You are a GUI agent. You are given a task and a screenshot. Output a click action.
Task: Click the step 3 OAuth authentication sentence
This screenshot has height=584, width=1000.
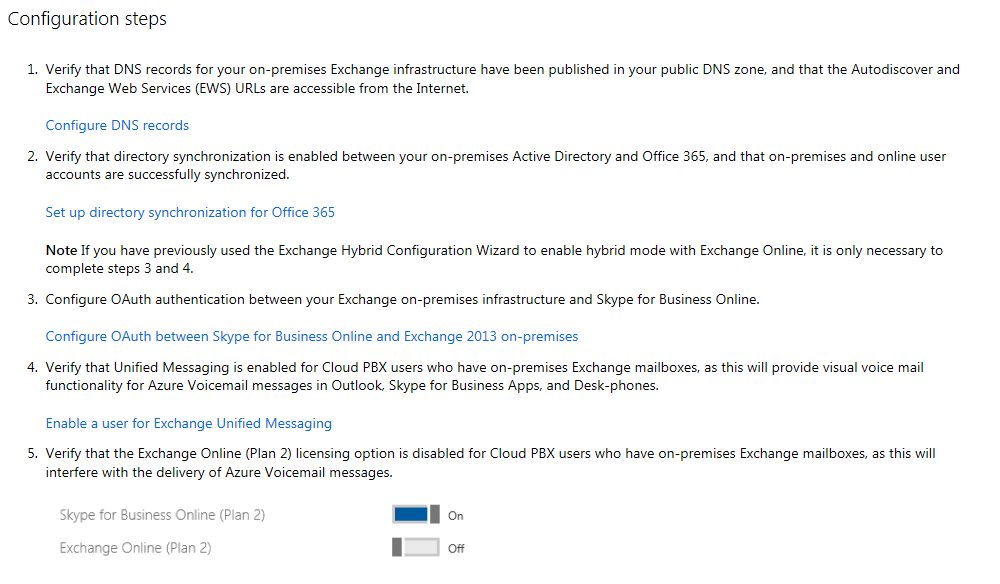[402, 299]
